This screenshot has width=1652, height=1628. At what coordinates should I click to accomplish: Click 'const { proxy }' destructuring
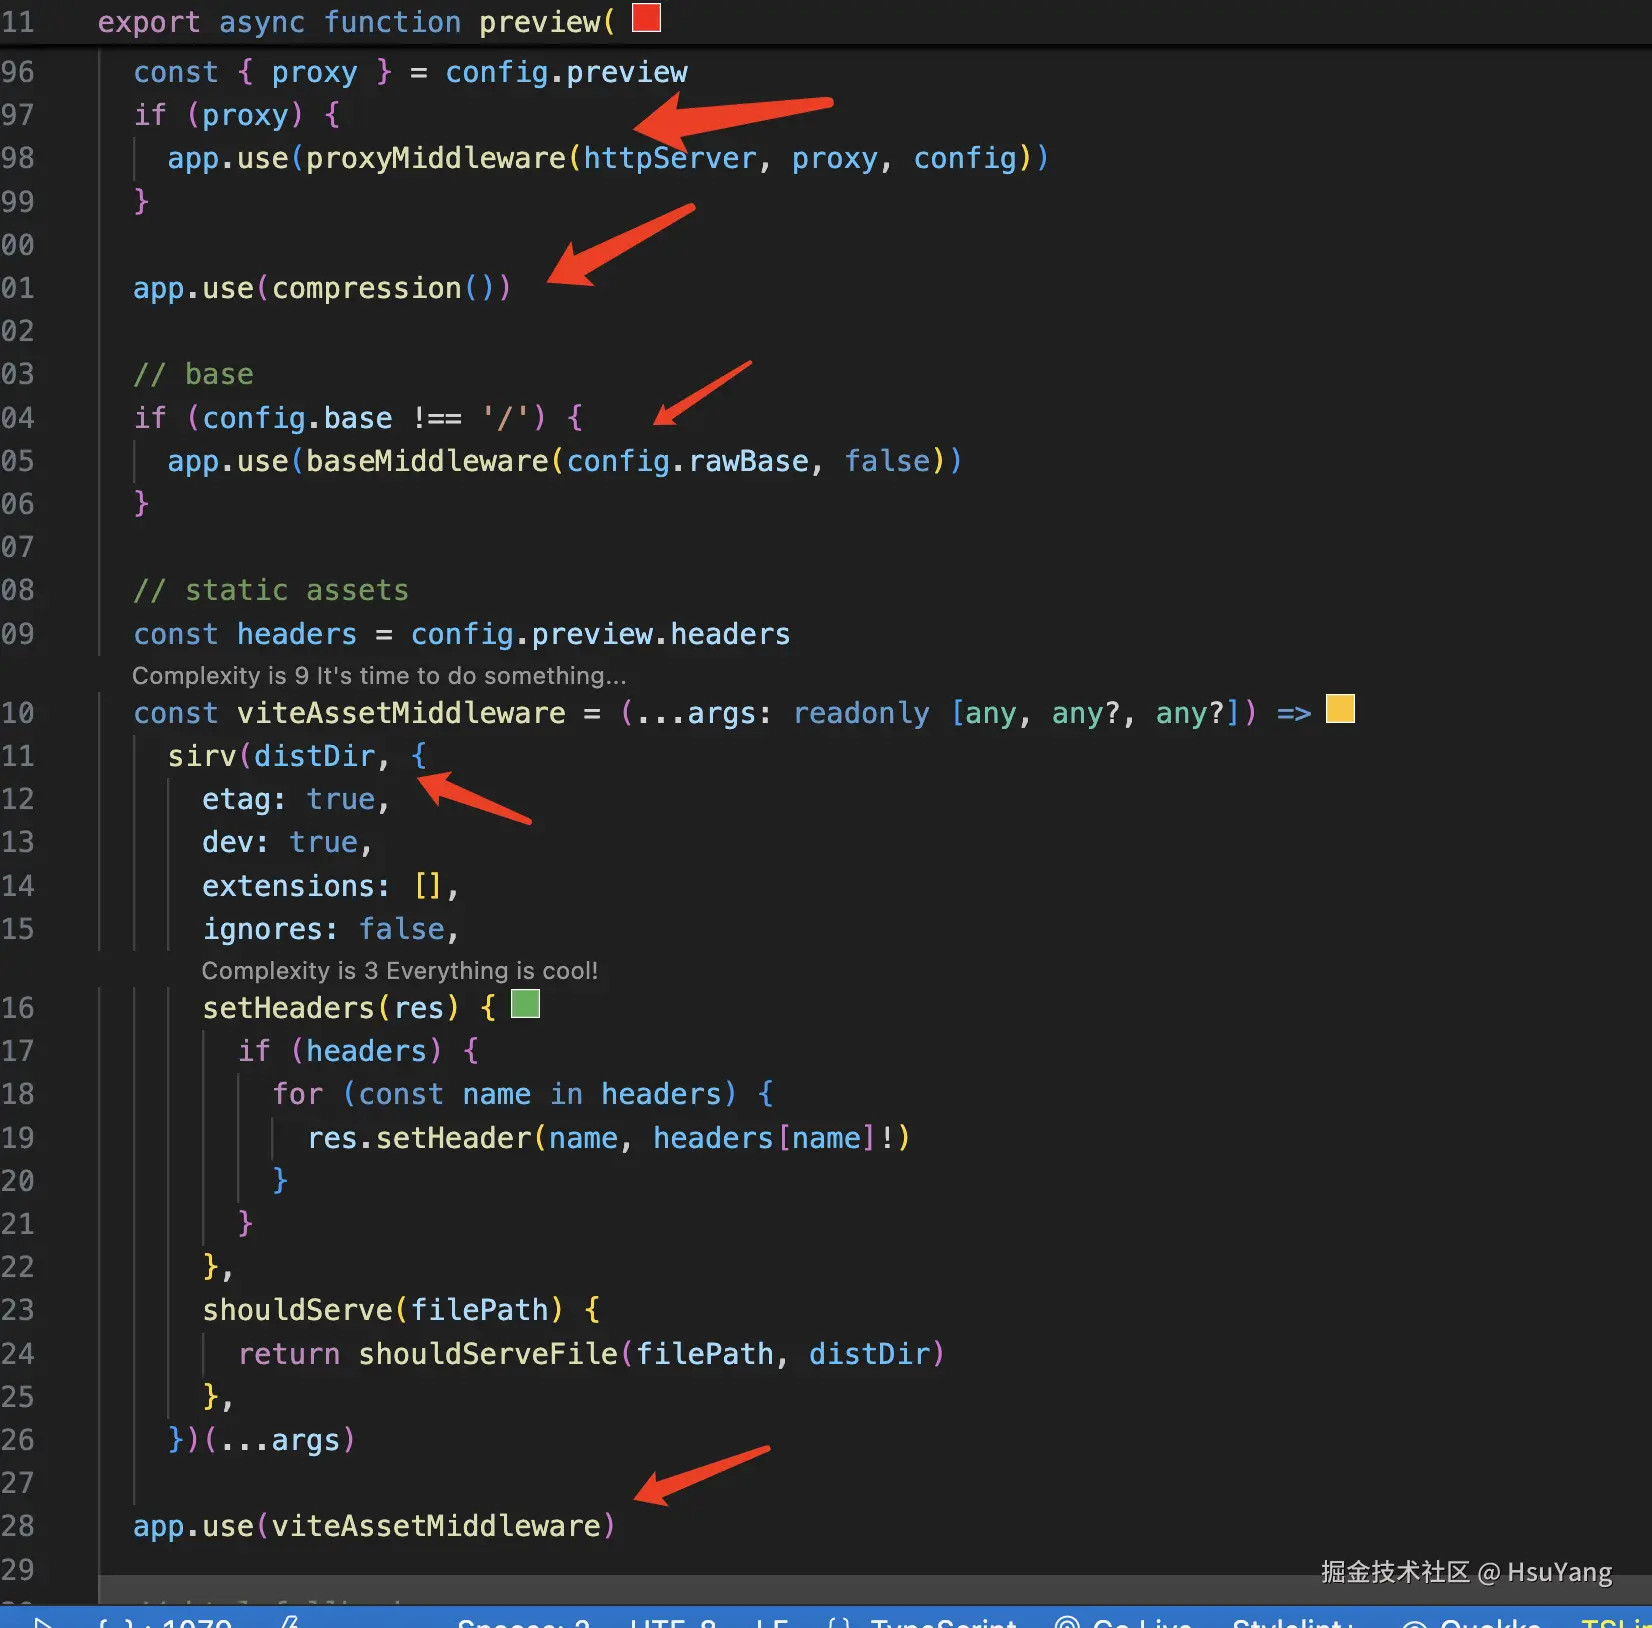(x=263, y=72)
